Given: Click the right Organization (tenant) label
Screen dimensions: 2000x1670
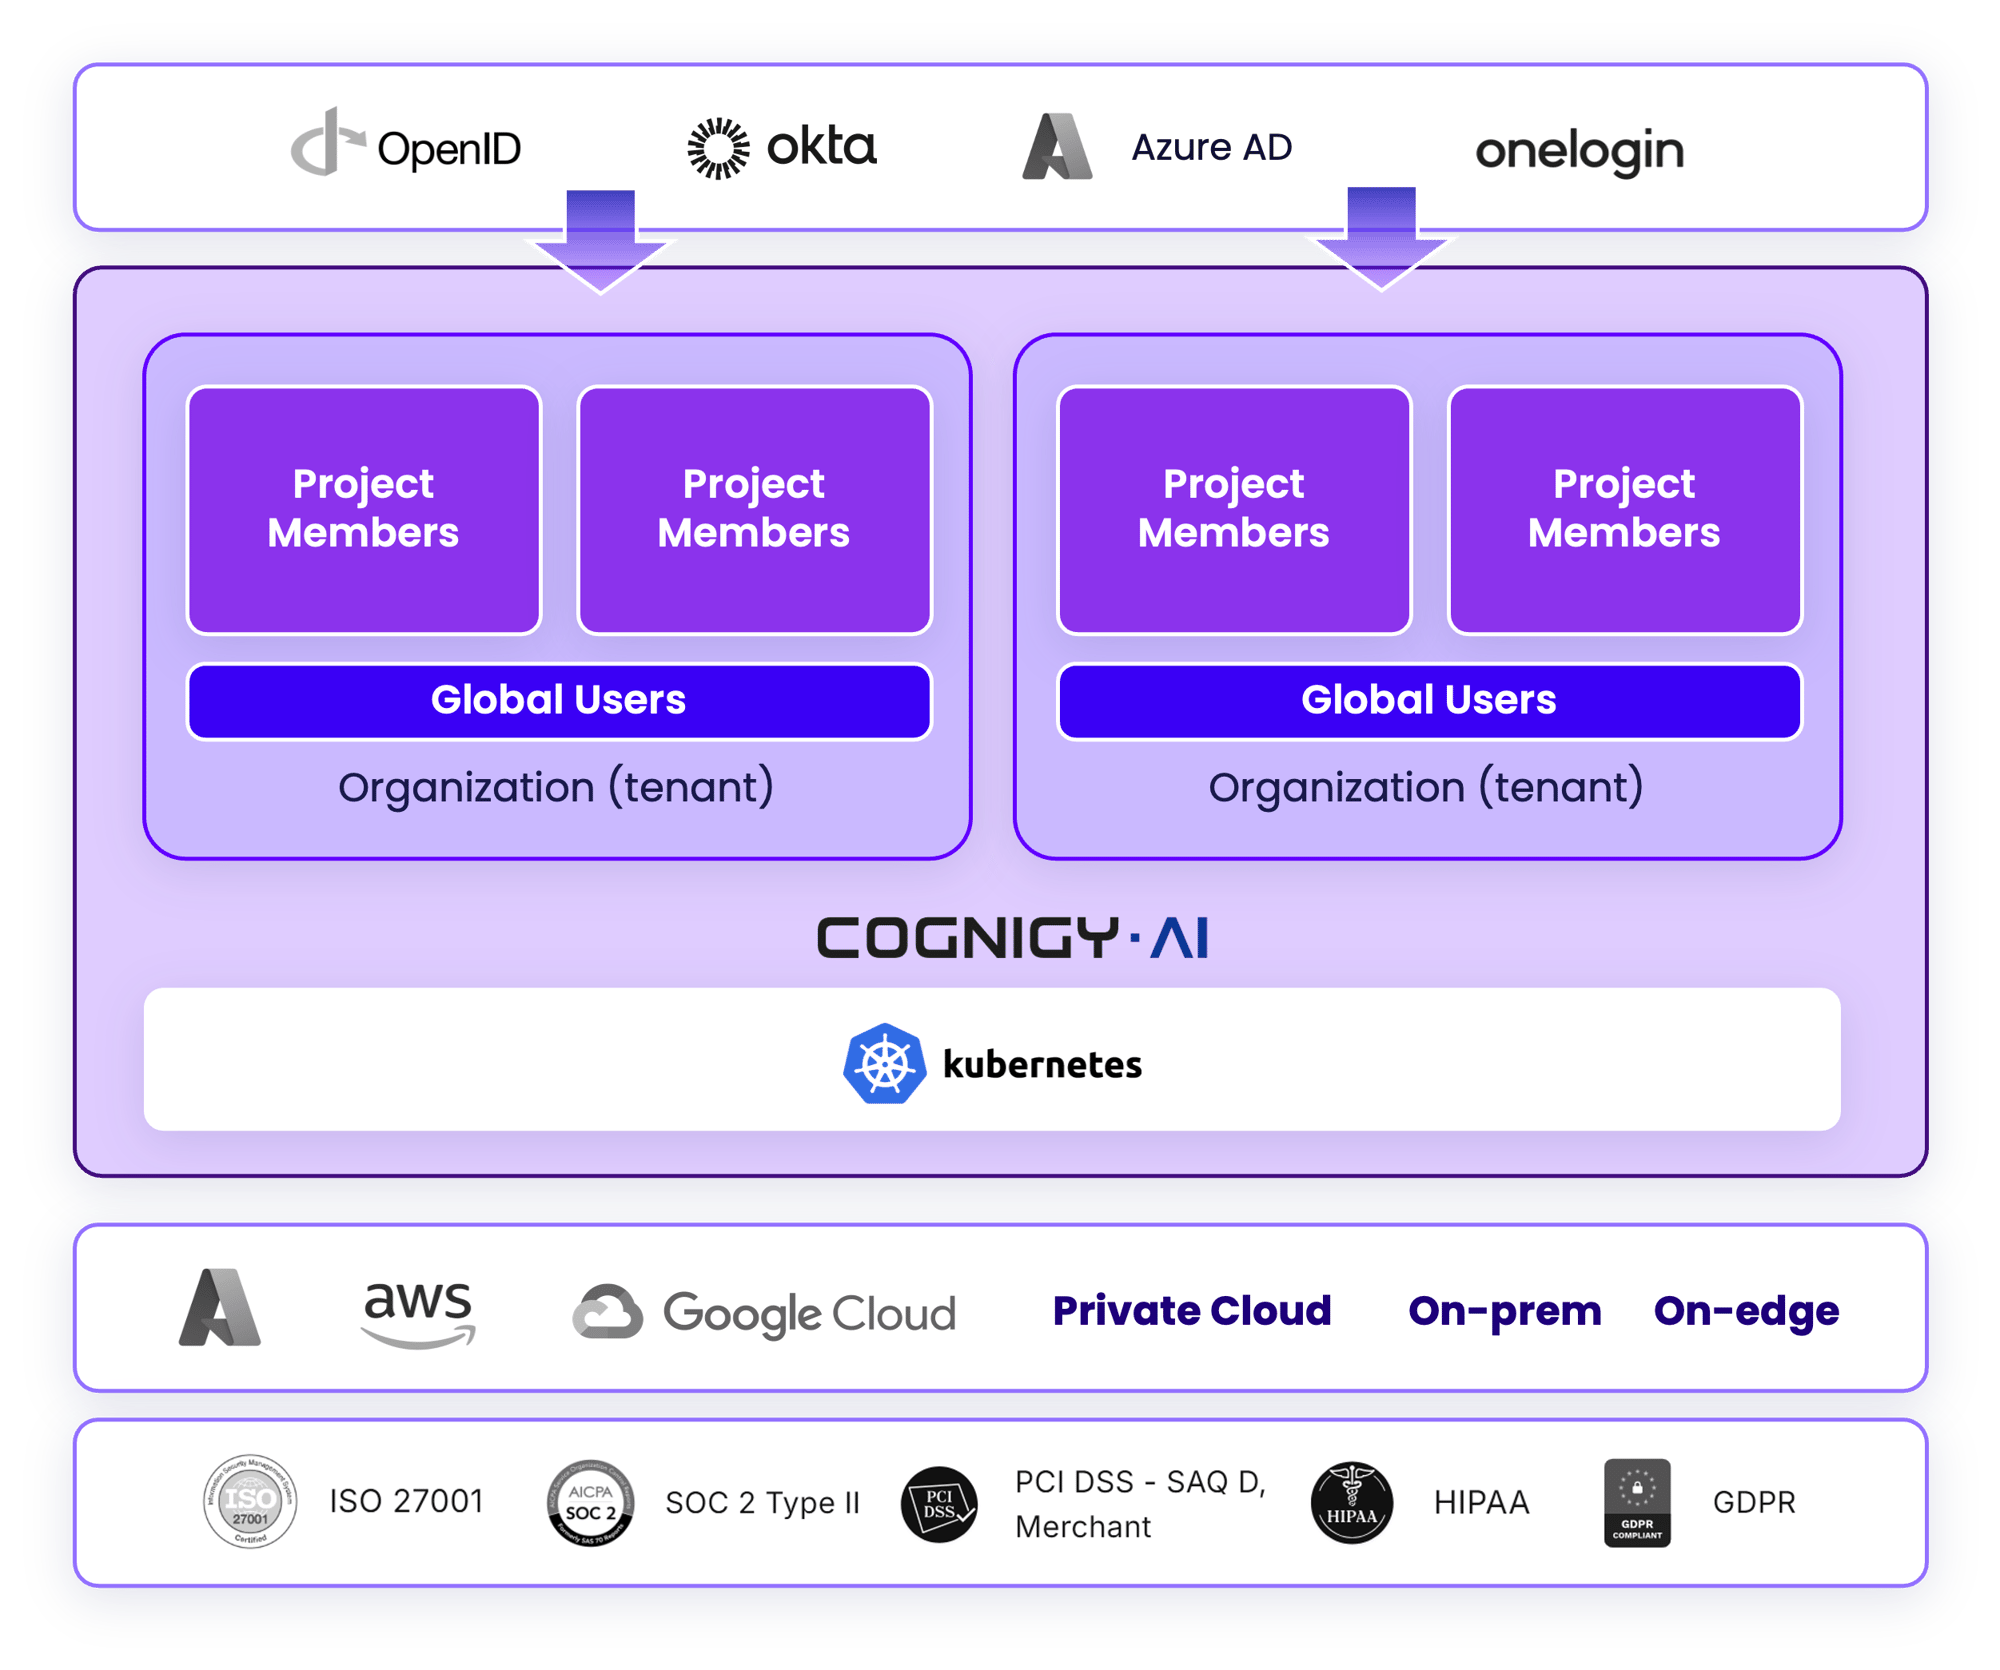Looking at the screenshot, I should click(1426, 787).
